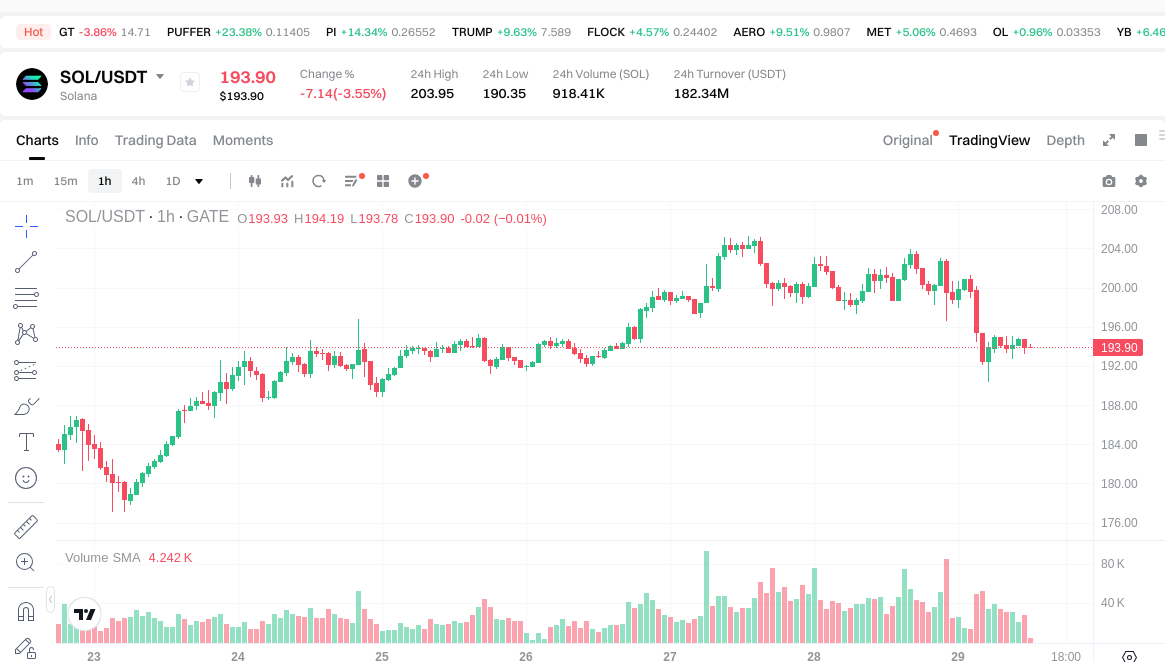The image size is (1165, 662).
Task: Toggle magnet mode on the chart
Action: click(x=26, y=611)
